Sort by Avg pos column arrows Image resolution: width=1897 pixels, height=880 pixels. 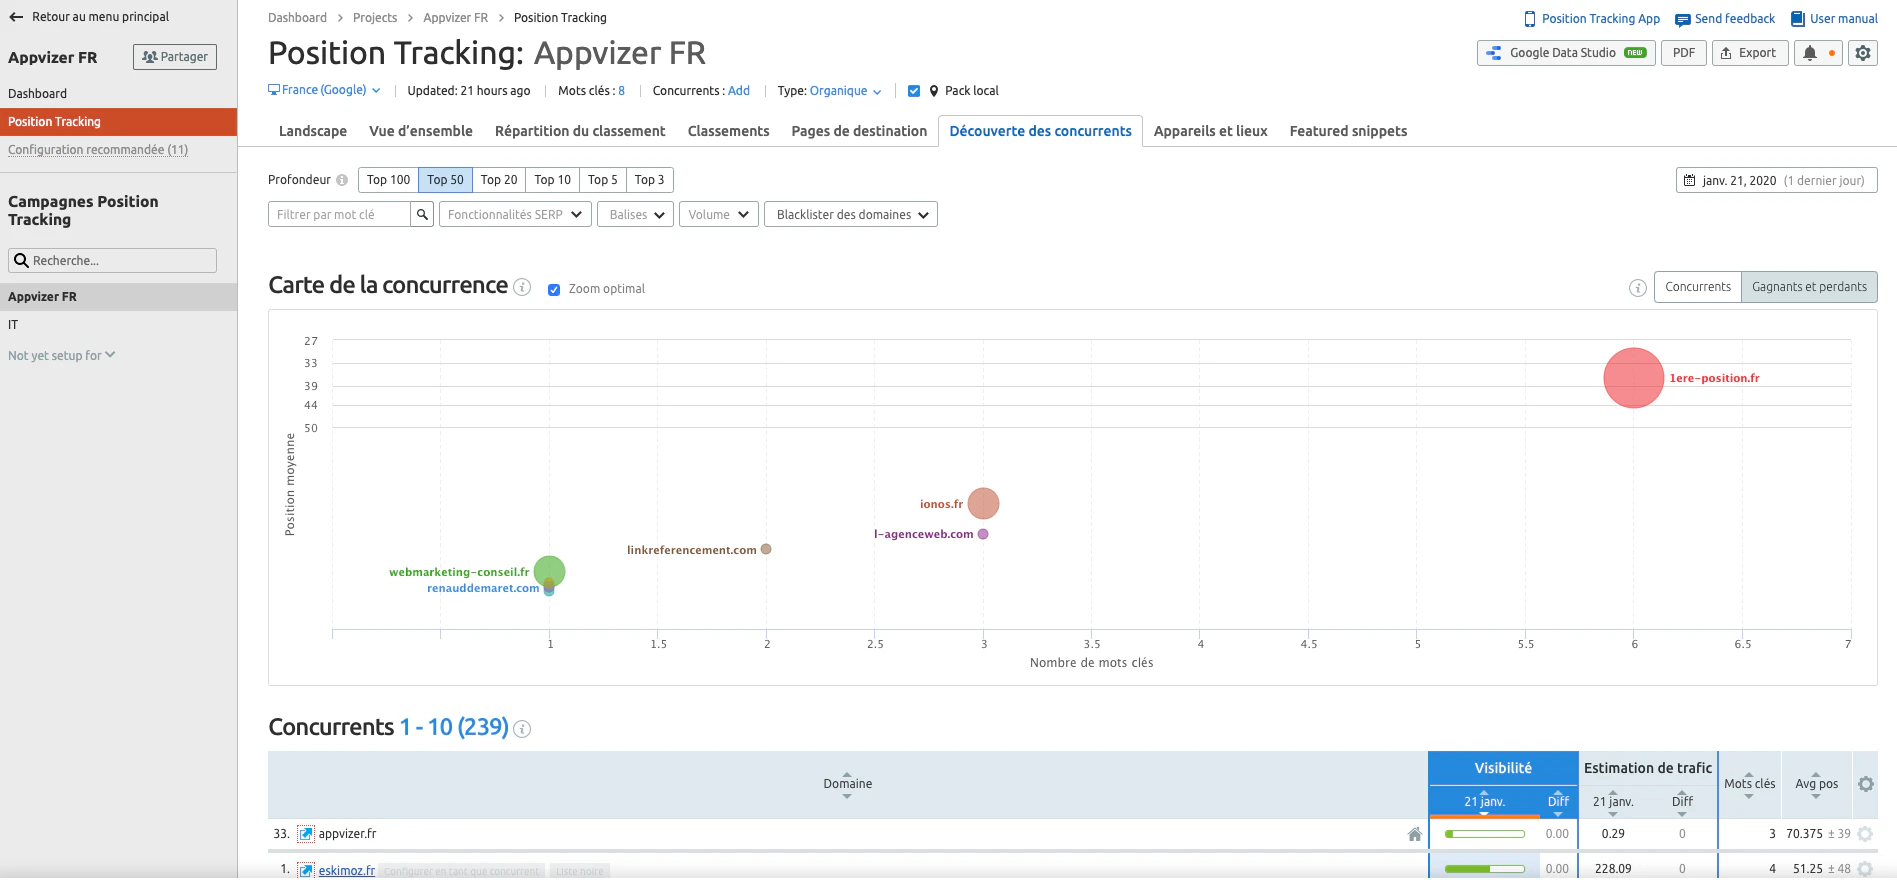point(1816,784)
